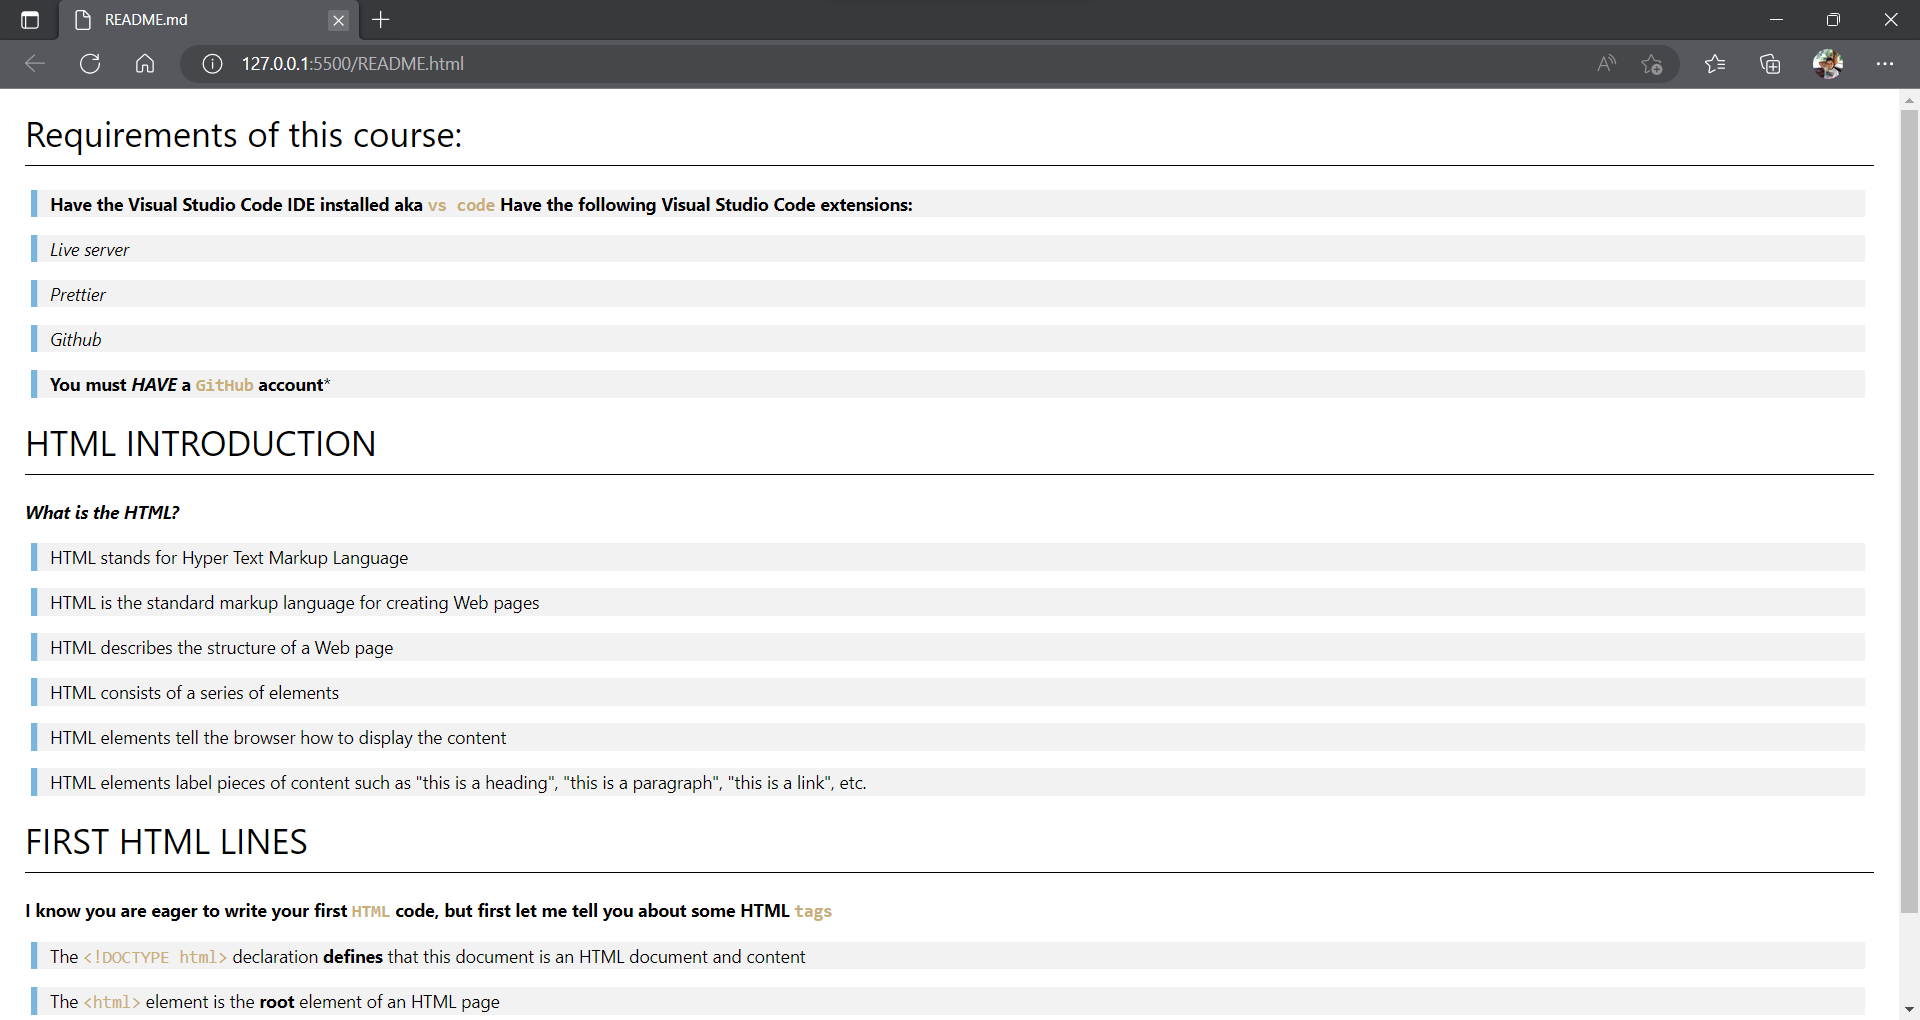Click the scrollbar down arrow
The height and width of the screenshot is (1020, 1920).
coord(1908,1010)
